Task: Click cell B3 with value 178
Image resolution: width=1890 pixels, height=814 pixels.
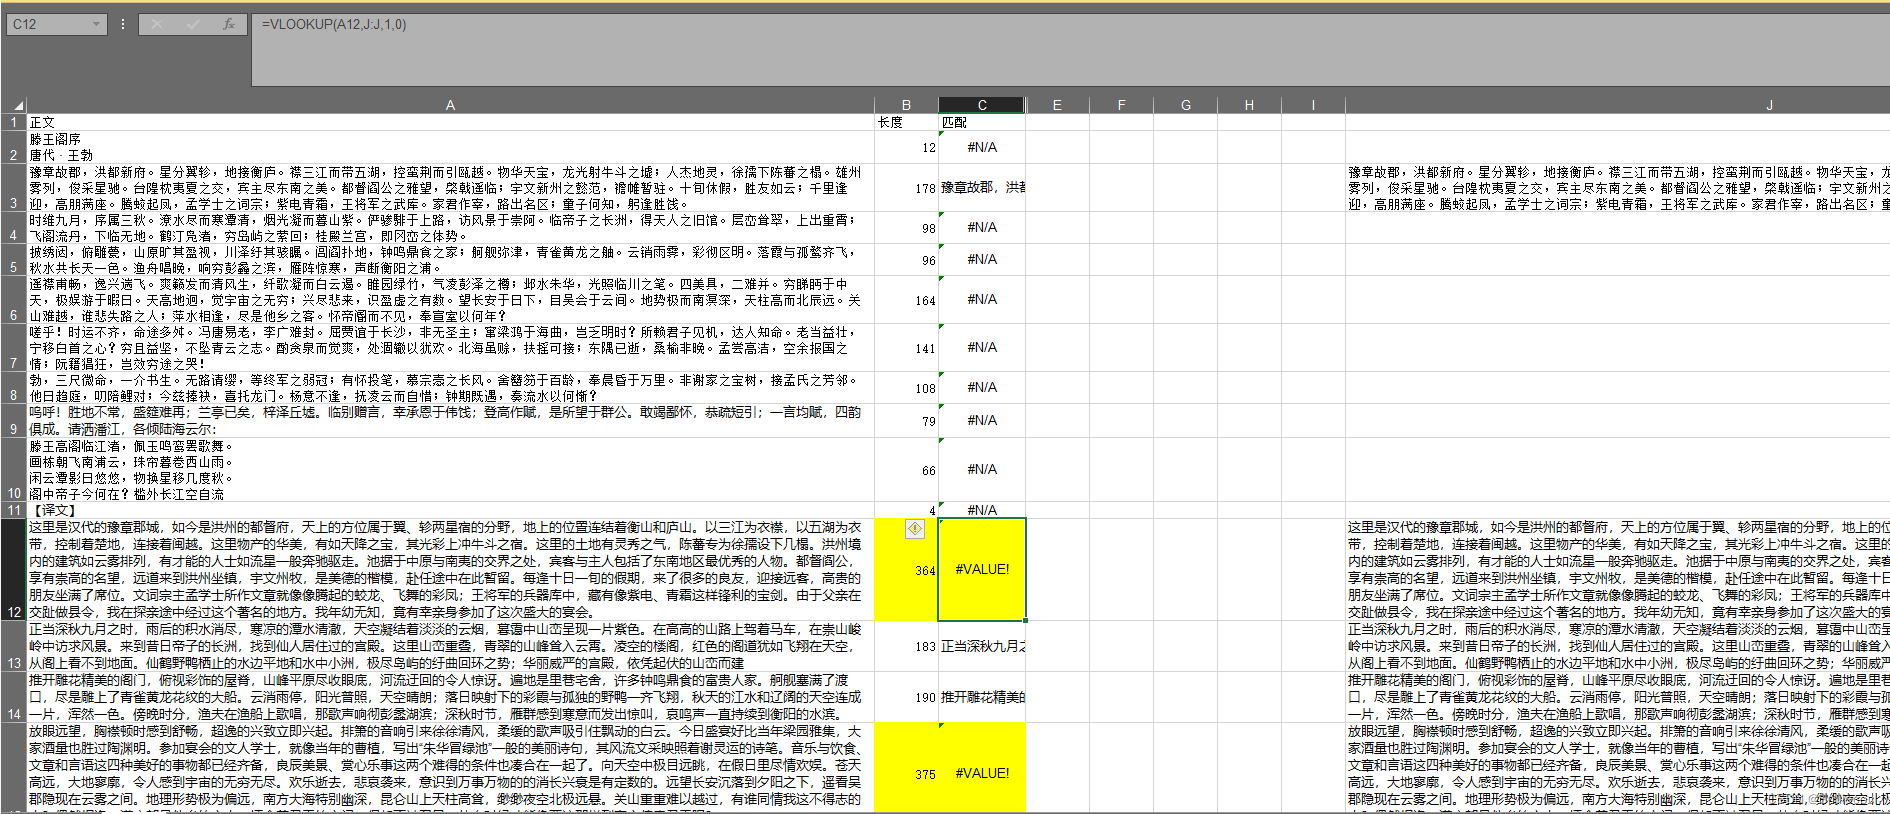Action: [906, 187]
